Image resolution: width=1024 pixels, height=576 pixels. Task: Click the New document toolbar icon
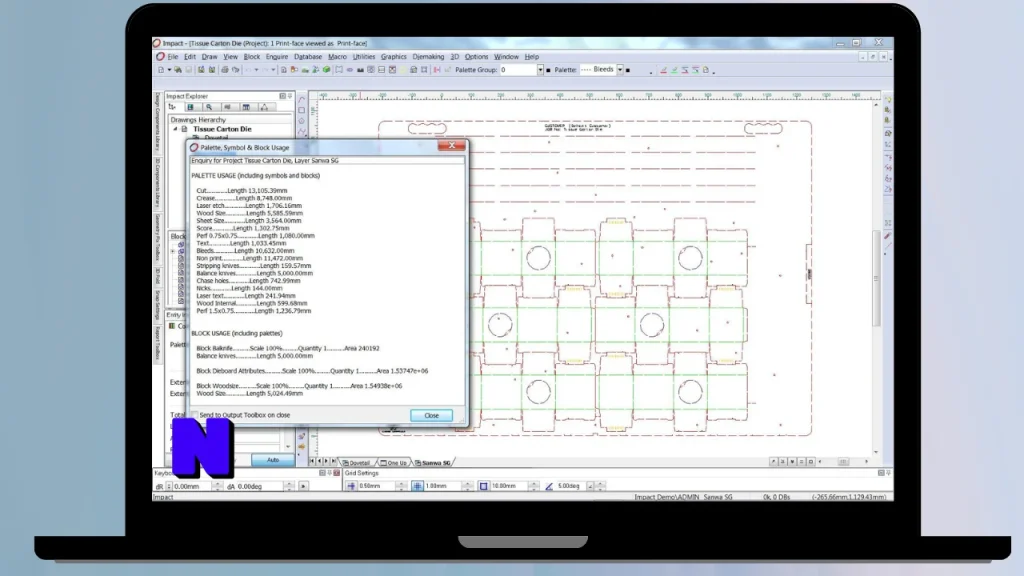(x=161, y=70)
